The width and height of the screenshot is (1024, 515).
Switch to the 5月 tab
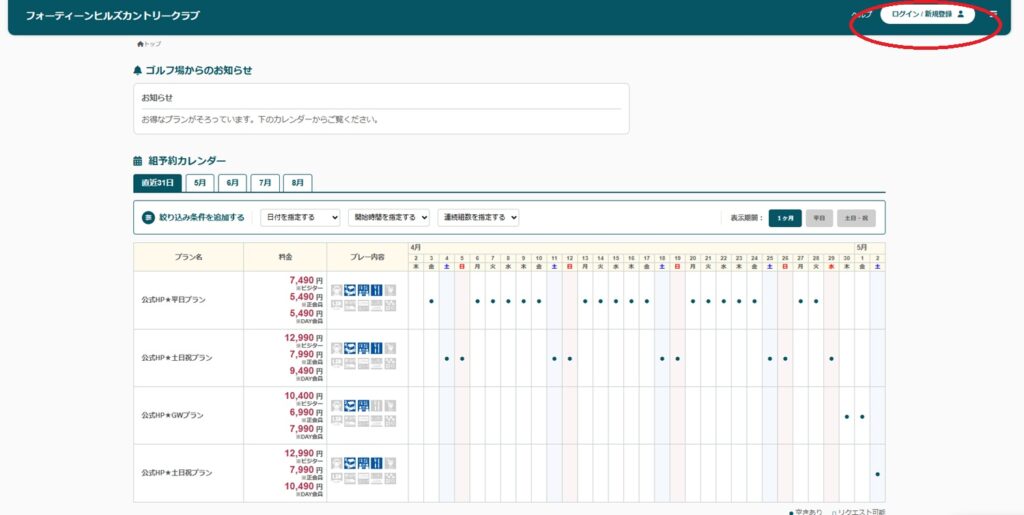pos(200,183)
